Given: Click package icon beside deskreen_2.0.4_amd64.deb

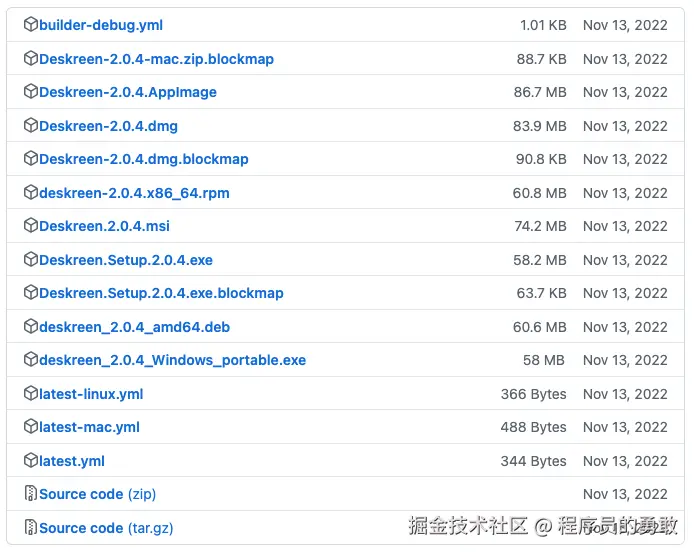Looking at the screenshot, I should point(31,327).
